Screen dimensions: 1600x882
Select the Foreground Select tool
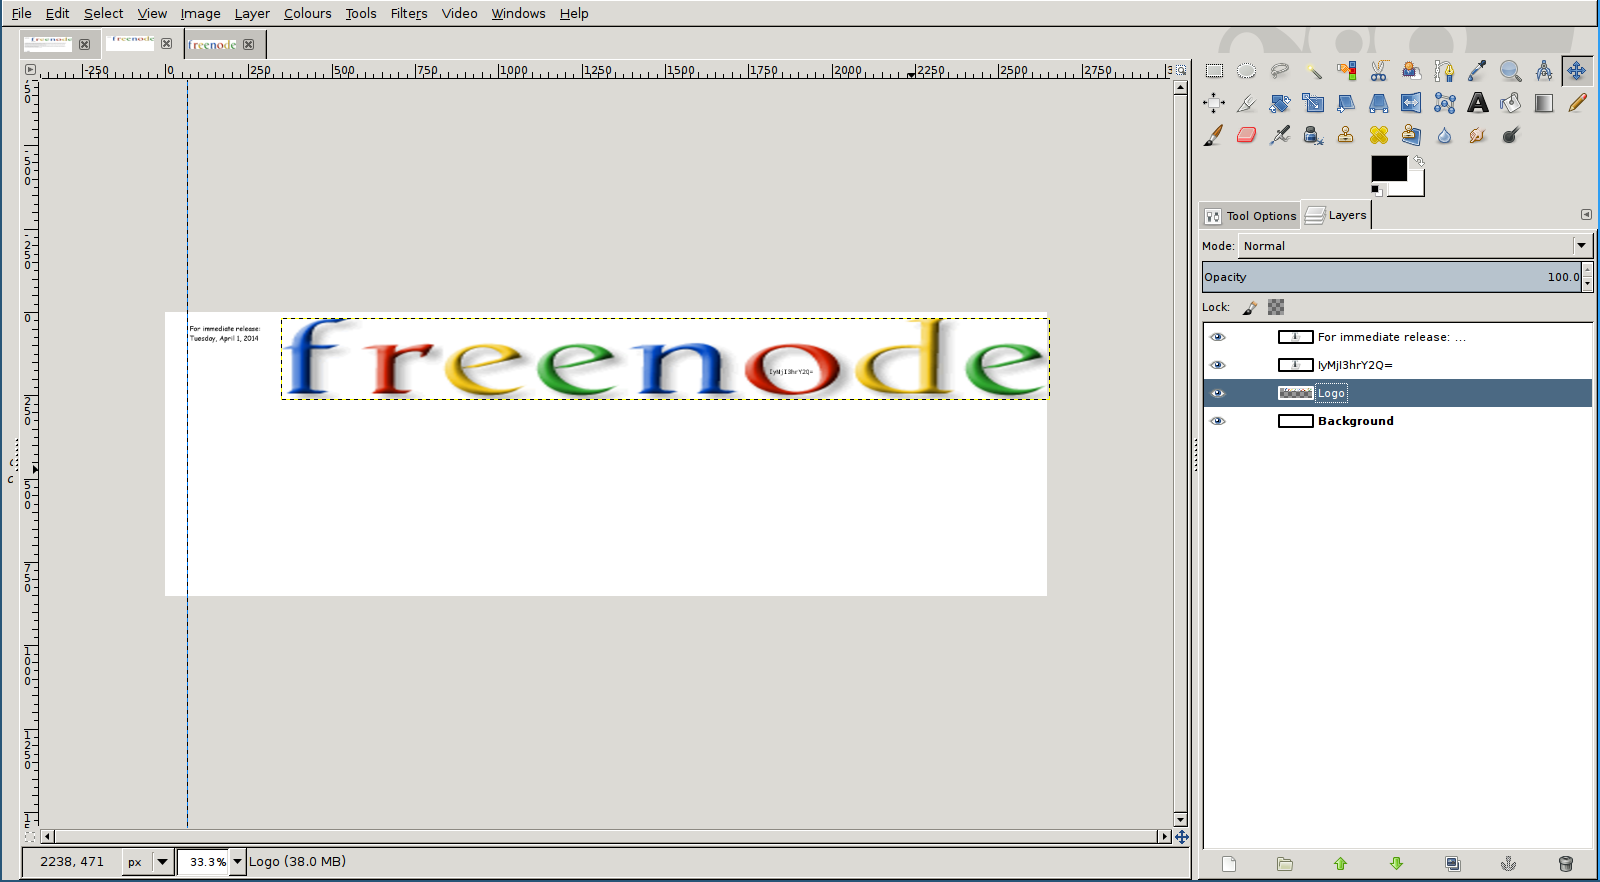pyautogui.click(x=1411, y=71)
